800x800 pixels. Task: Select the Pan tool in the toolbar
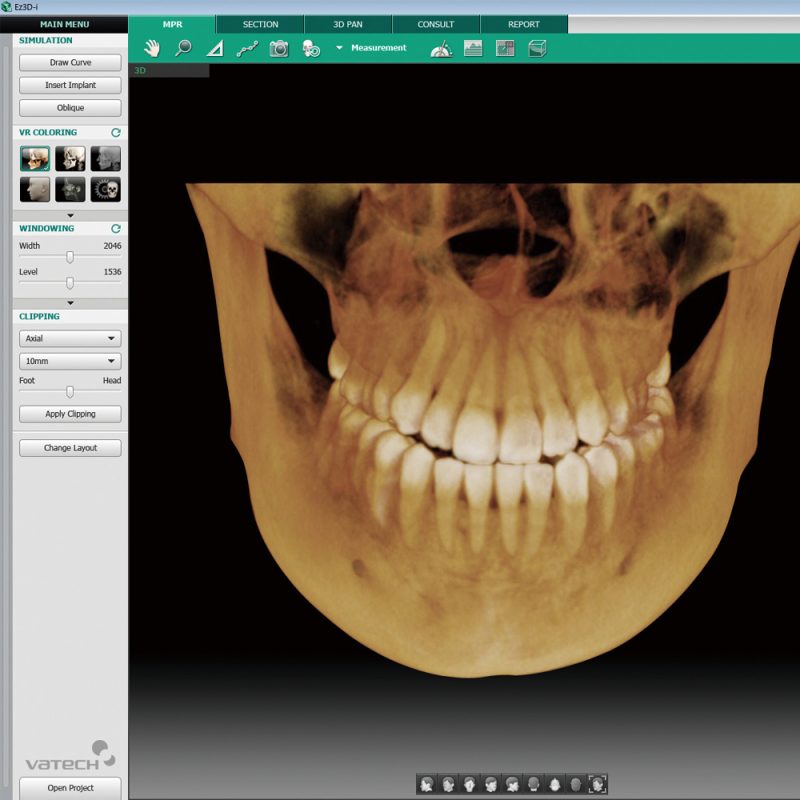152,47
